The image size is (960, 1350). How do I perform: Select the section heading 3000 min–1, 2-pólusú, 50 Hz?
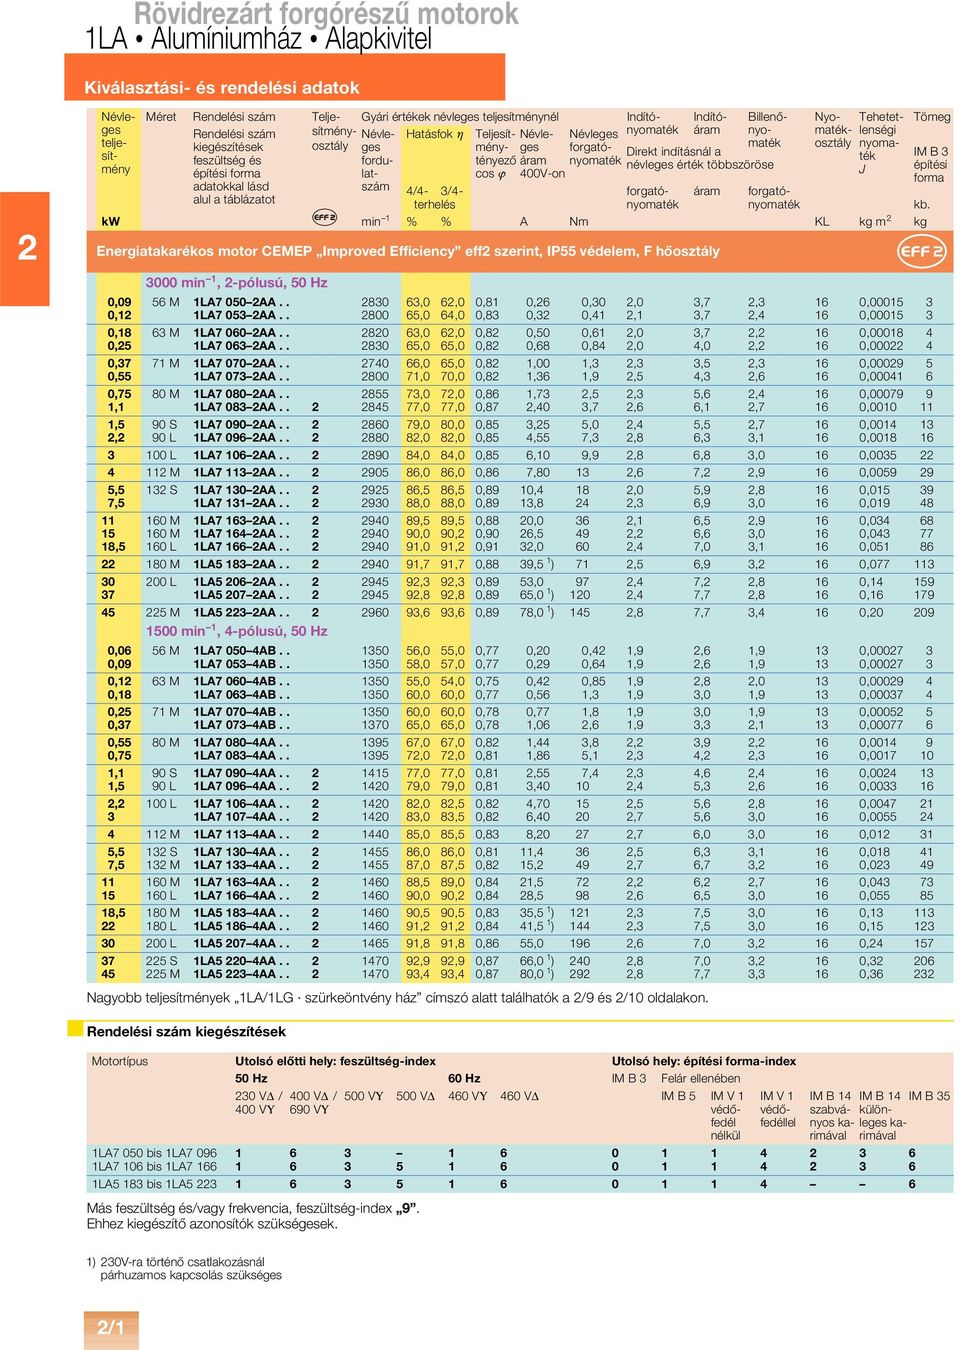[x=237, y=283]
